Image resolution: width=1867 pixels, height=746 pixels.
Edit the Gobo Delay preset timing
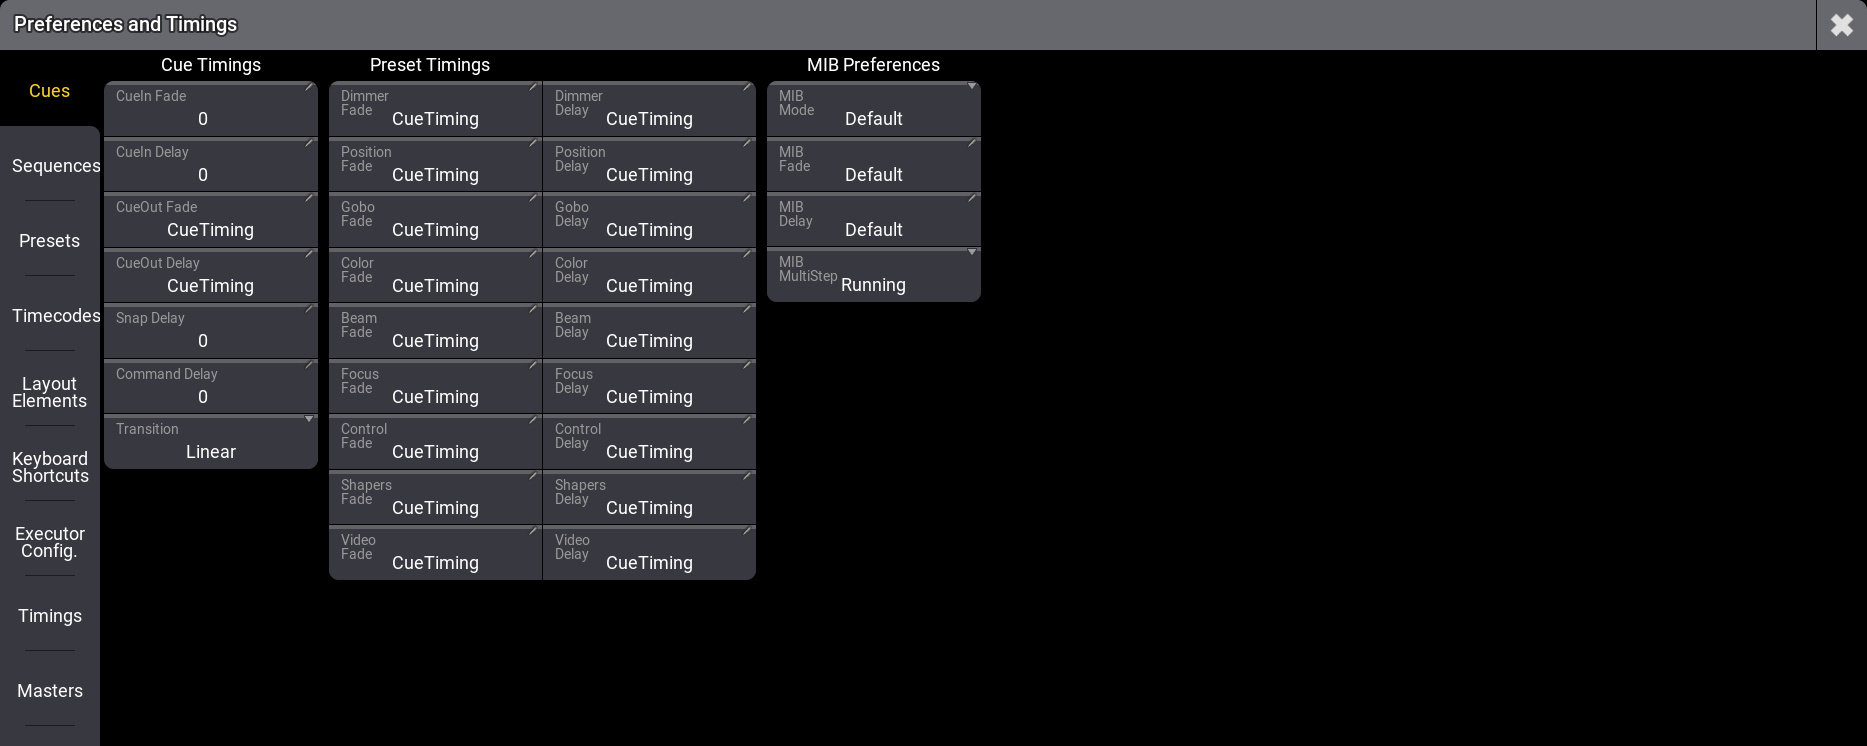point(649,220)
